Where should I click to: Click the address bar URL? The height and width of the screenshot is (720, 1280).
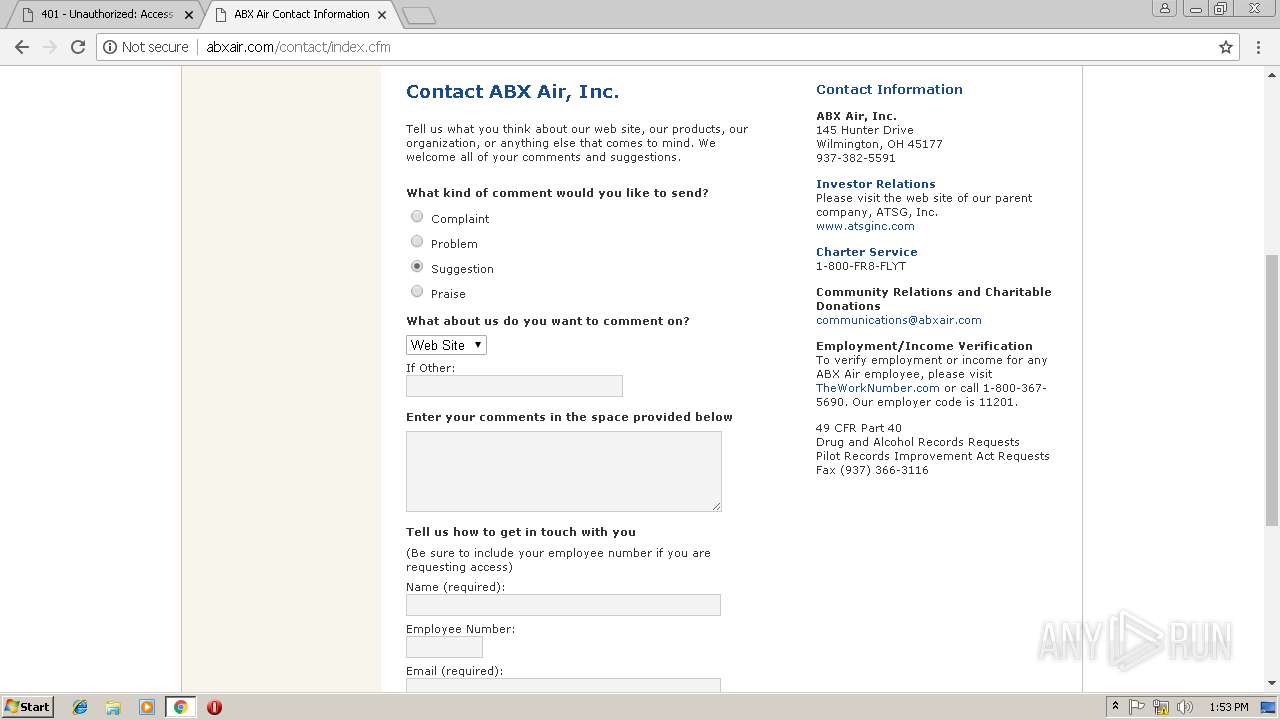pos(298,47)
